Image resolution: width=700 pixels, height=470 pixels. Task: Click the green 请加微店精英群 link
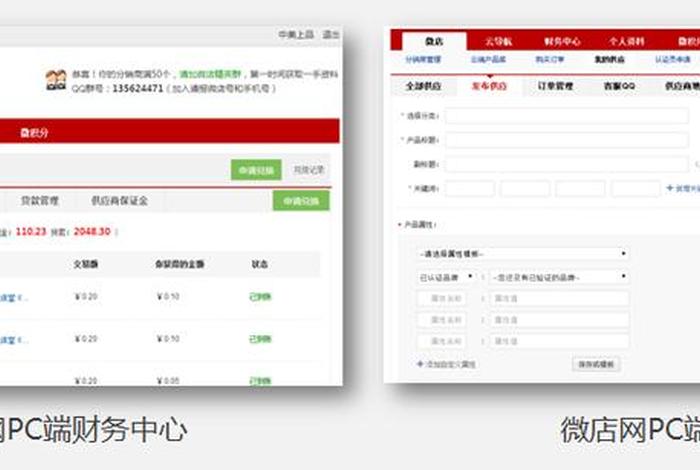tap(210, 74)
